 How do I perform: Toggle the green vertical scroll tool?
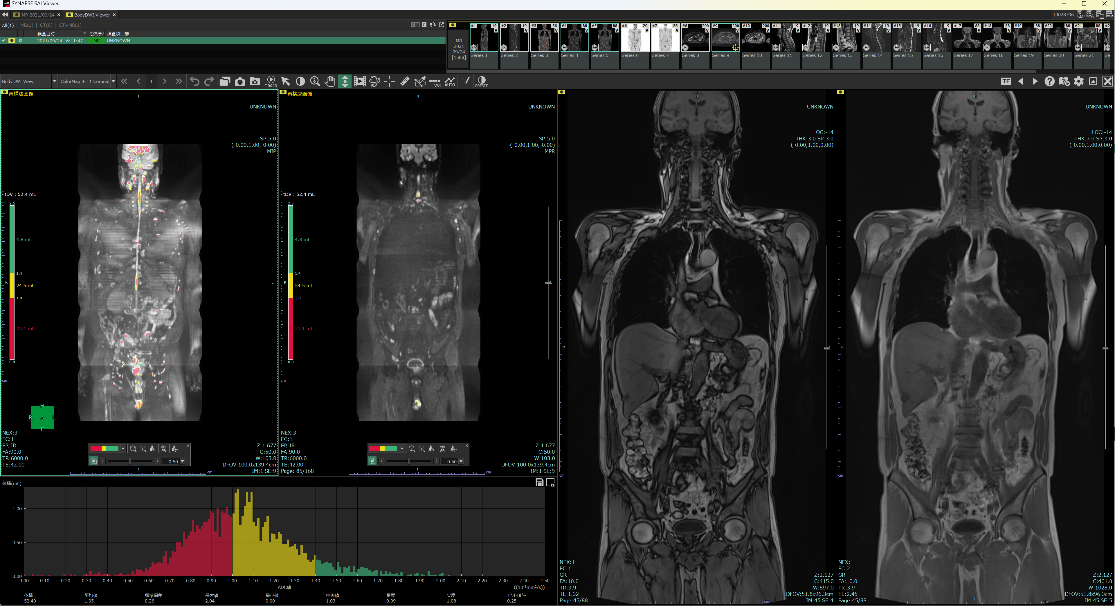click(344, 81)
